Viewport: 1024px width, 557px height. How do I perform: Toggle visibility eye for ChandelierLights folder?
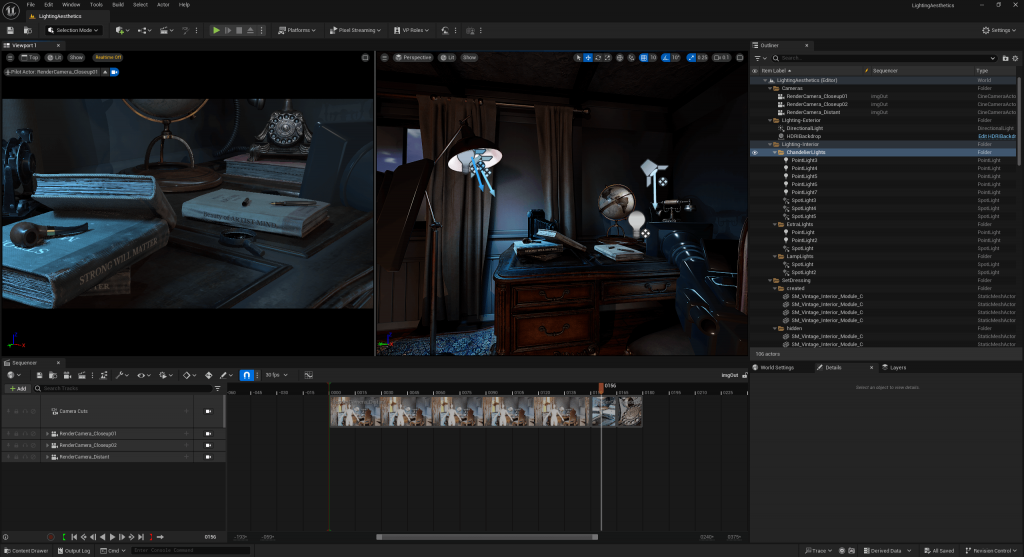[x=755, y=152]
